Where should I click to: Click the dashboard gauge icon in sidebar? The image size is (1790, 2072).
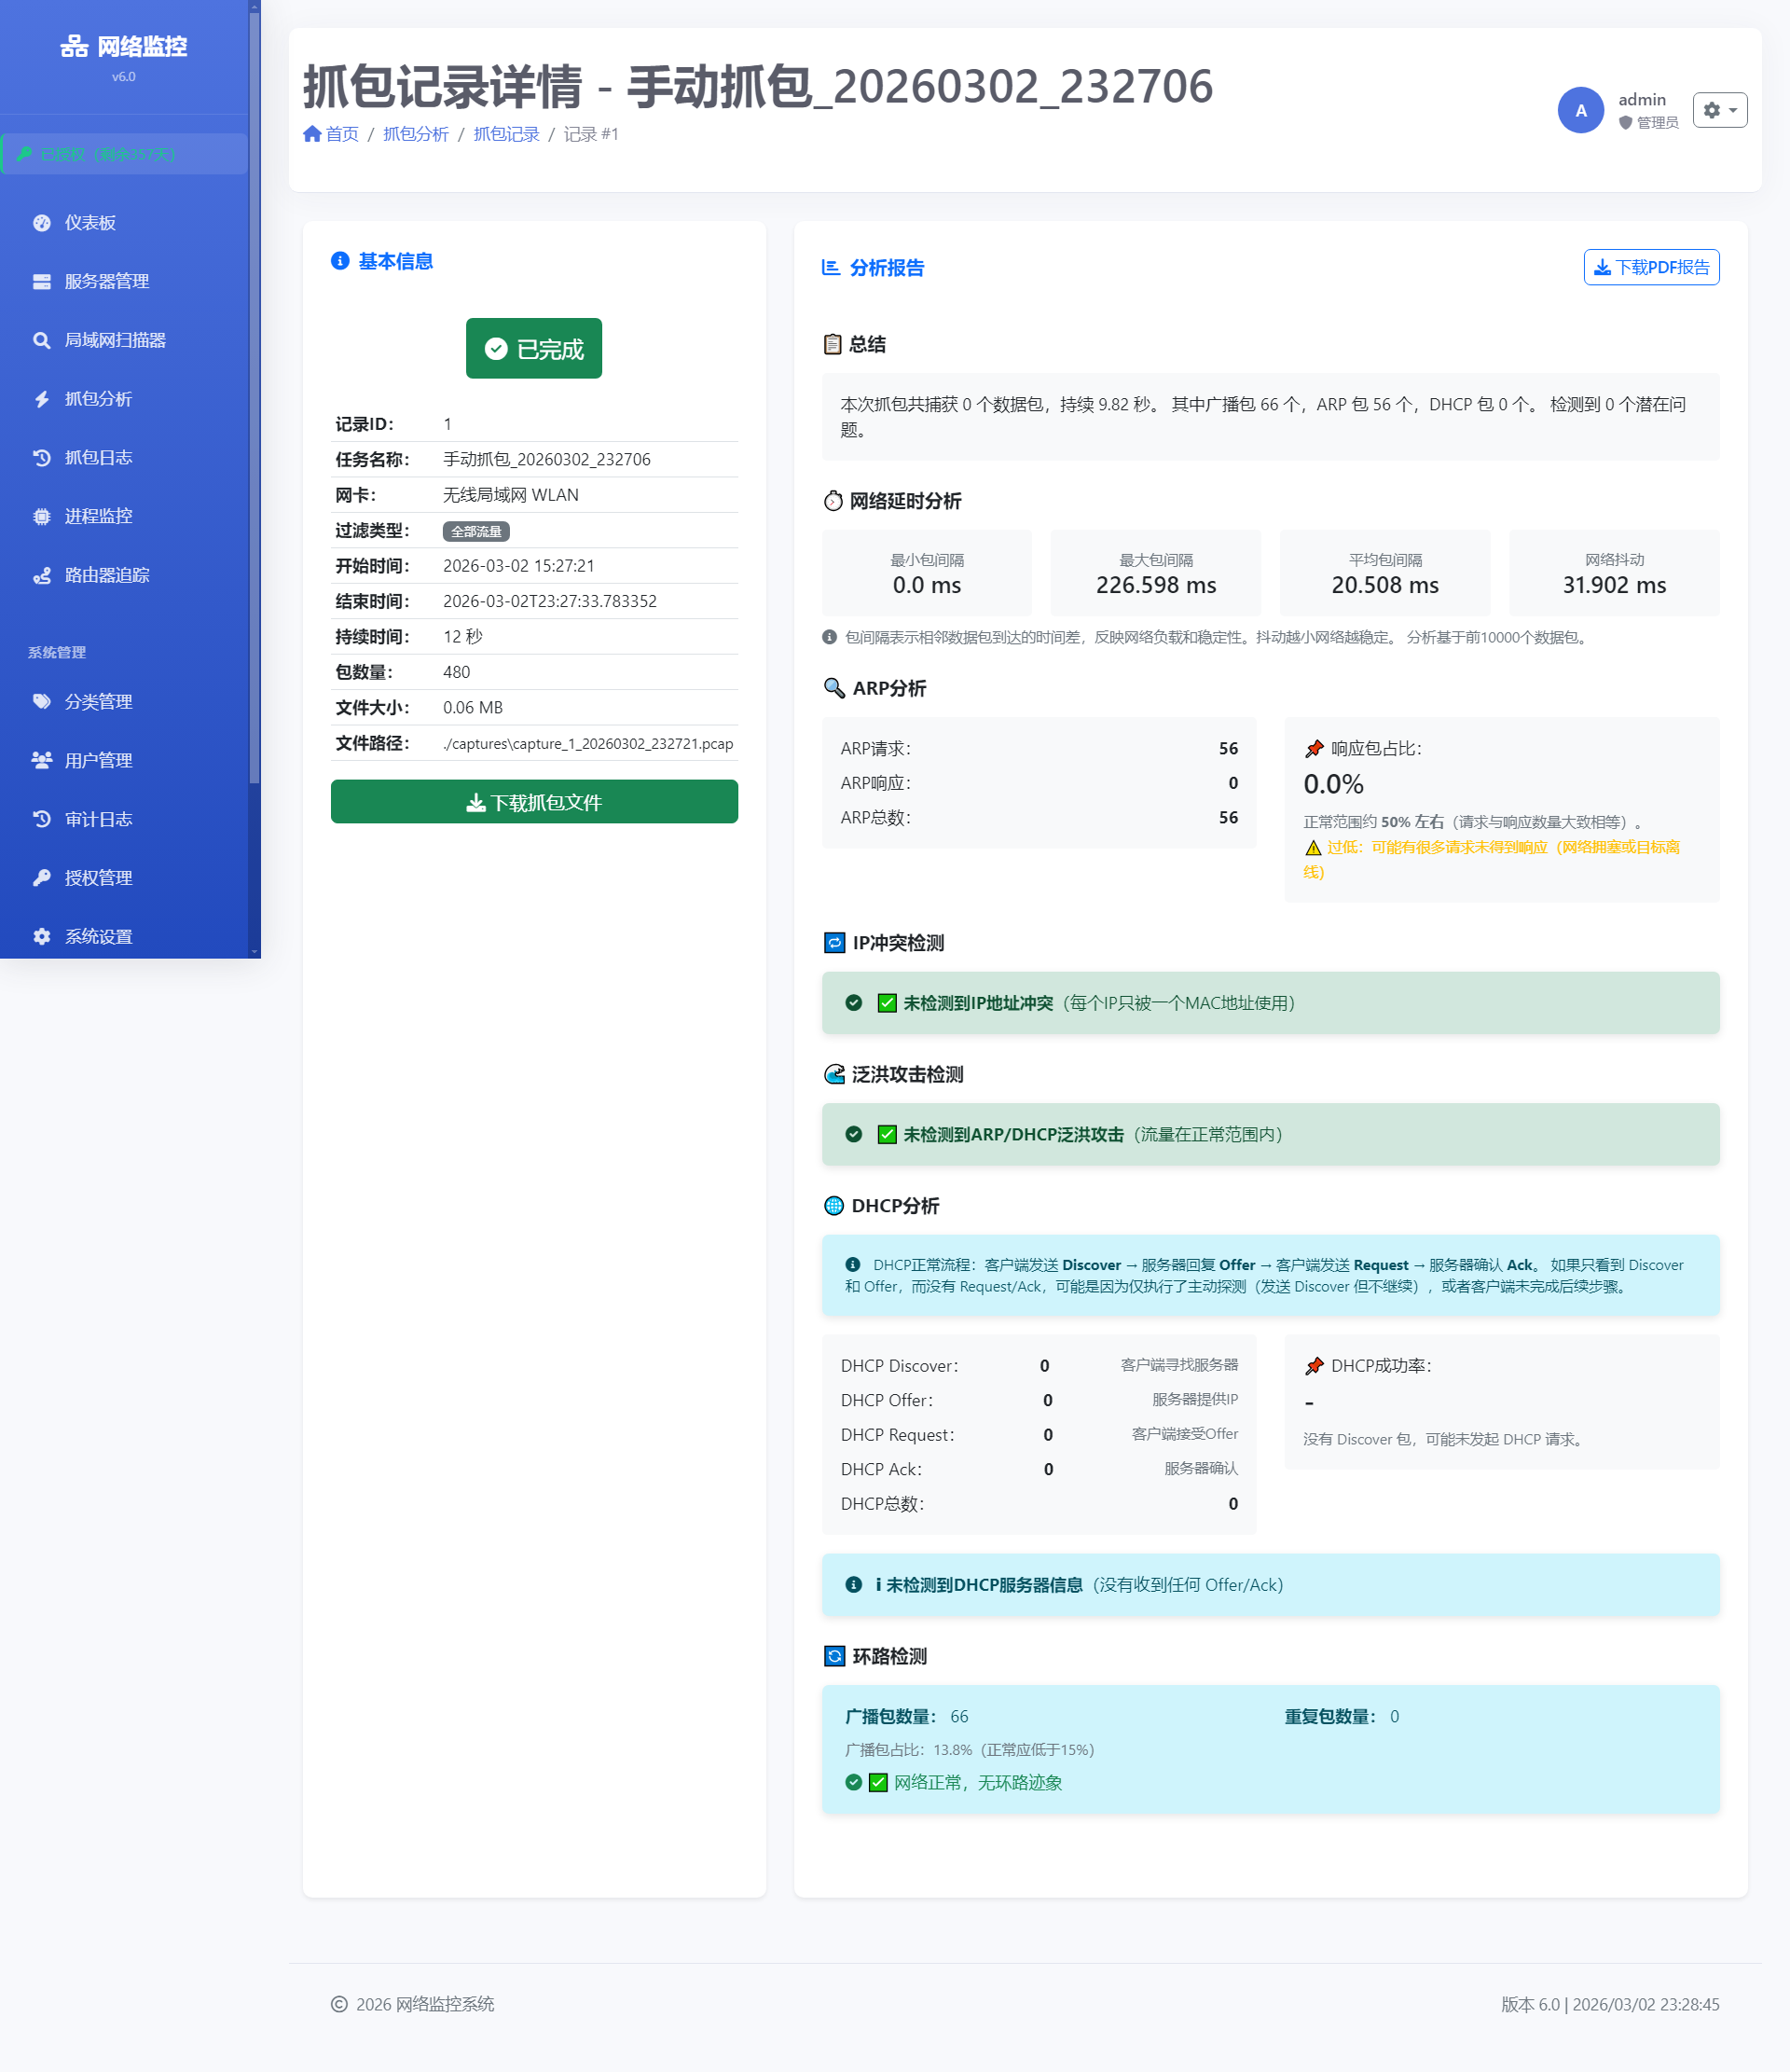41,223
